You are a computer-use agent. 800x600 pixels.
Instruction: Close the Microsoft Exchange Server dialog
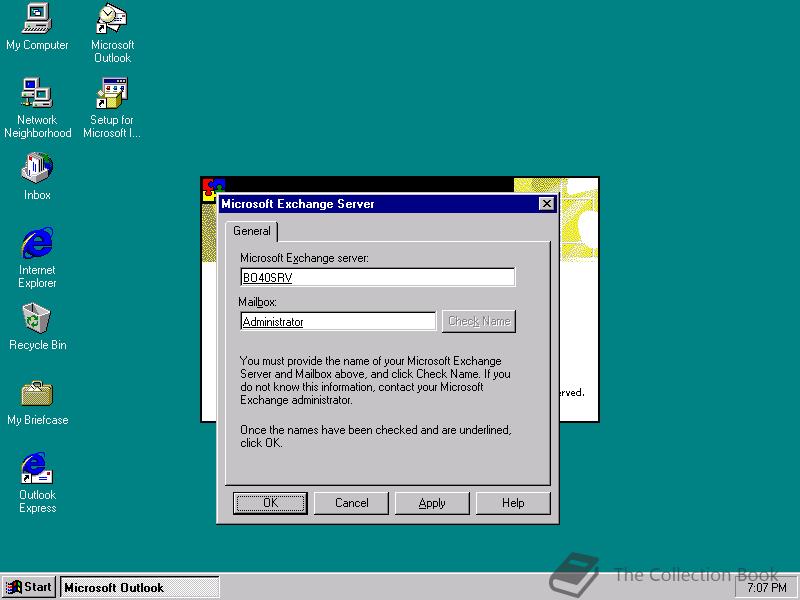pyautogui.click(x=546, y=204)
